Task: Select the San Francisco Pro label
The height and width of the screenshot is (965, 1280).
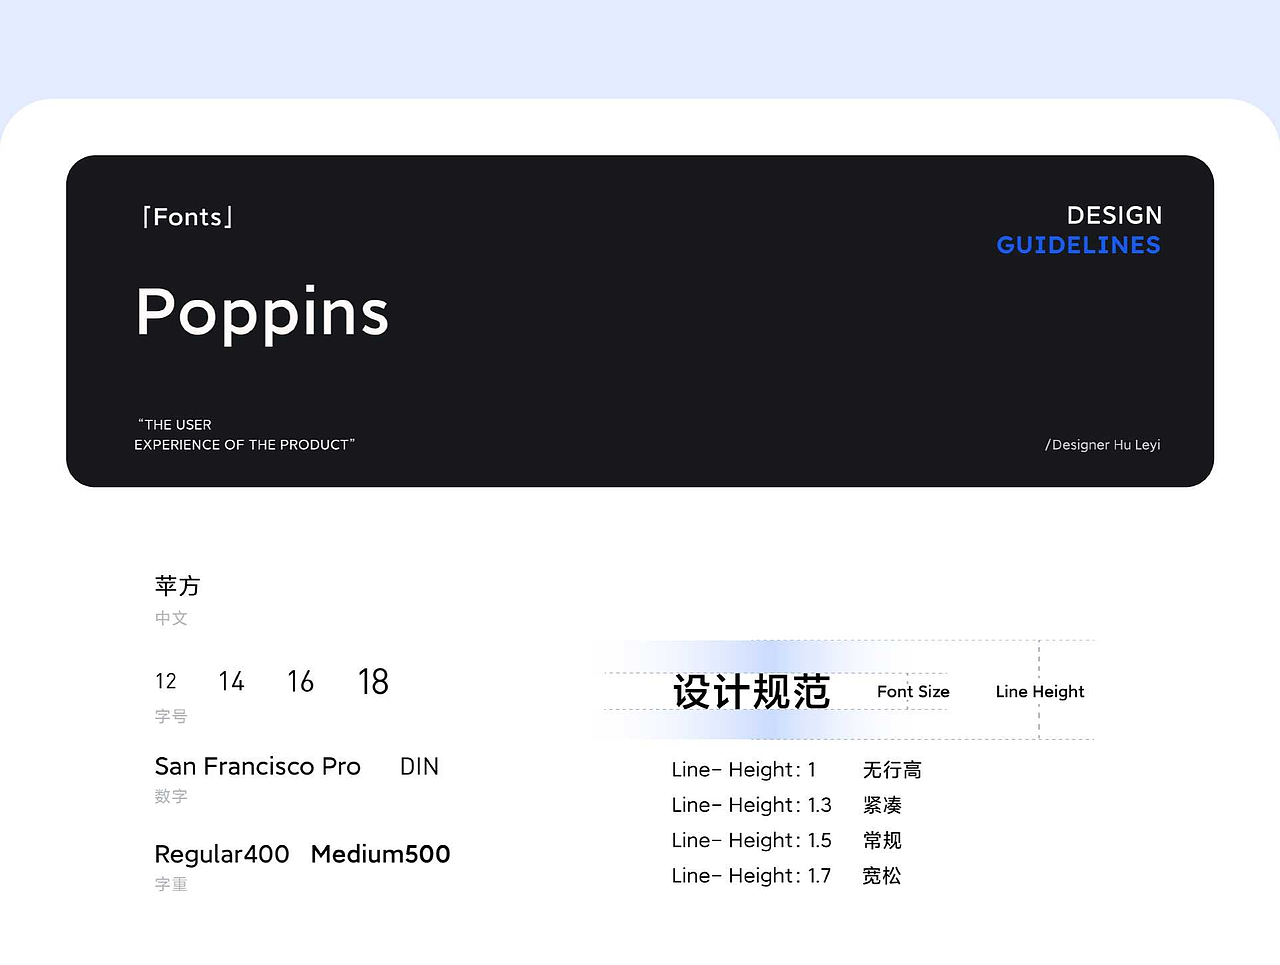Action: pyautogui.click(x=258, y=767)
